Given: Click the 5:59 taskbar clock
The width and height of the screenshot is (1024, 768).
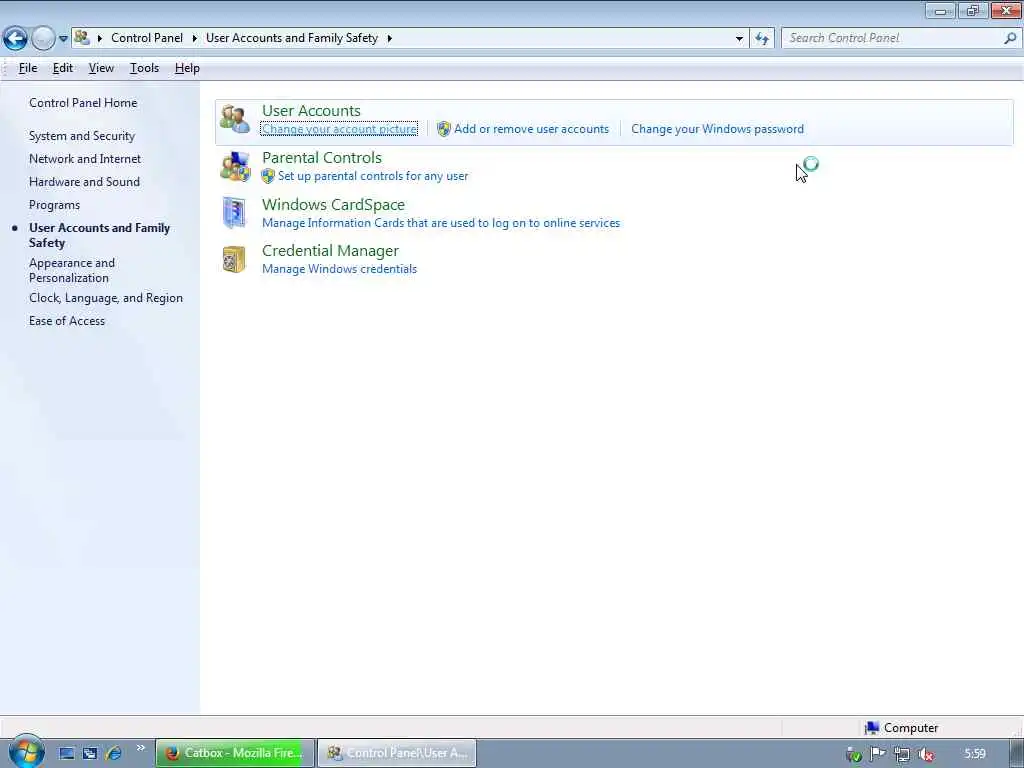Looking at the screenshot, I should [x=975, y=754].
